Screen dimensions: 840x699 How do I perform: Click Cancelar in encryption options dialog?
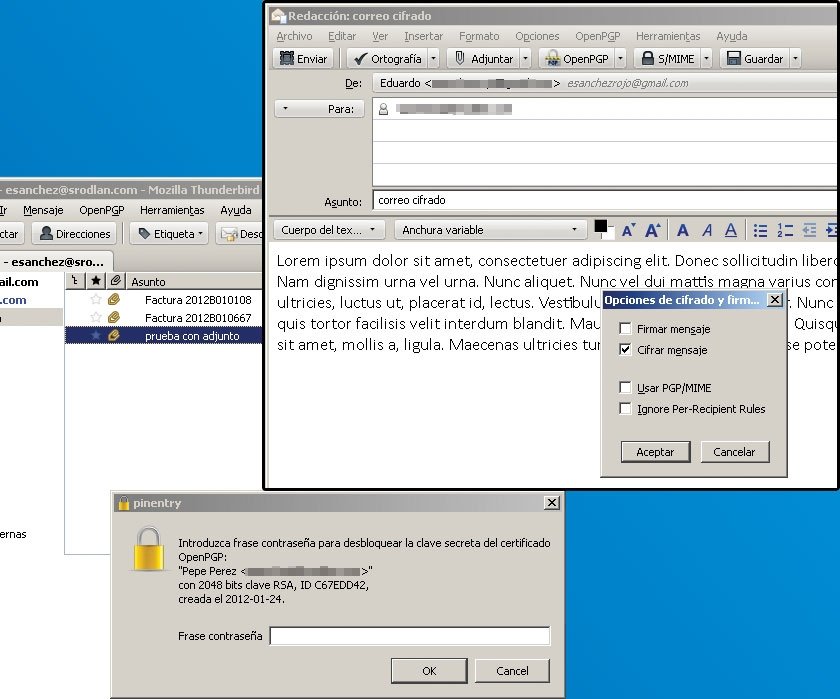(734, 452)
